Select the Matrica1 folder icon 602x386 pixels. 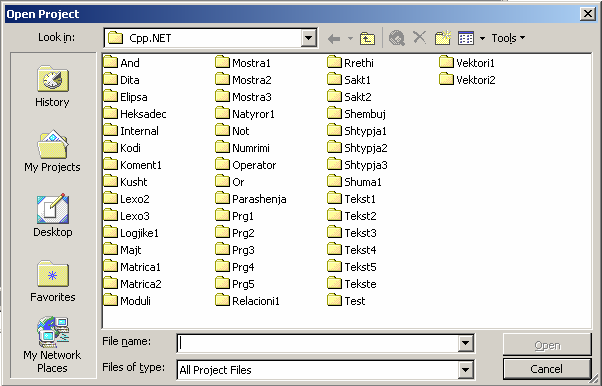(x=111, y=266)
